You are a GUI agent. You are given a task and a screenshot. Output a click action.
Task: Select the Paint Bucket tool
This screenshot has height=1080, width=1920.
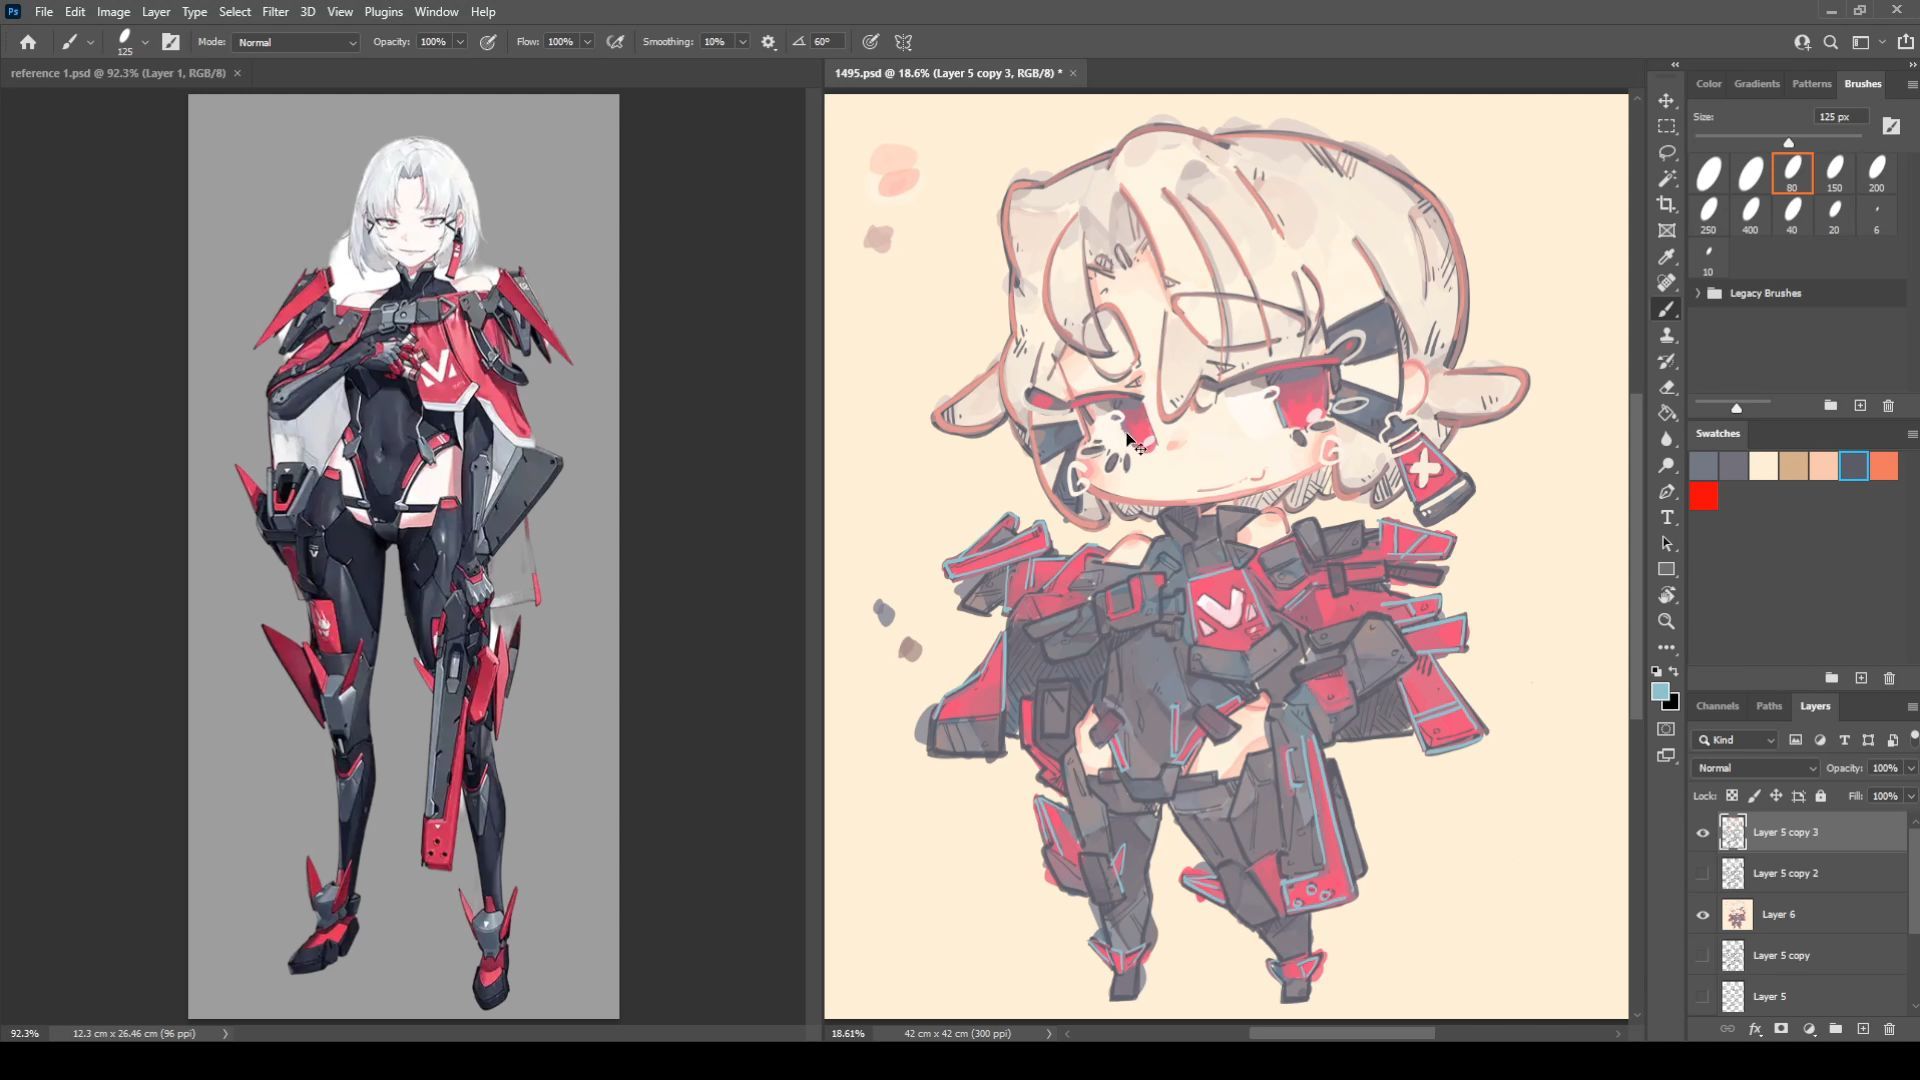1666,414
